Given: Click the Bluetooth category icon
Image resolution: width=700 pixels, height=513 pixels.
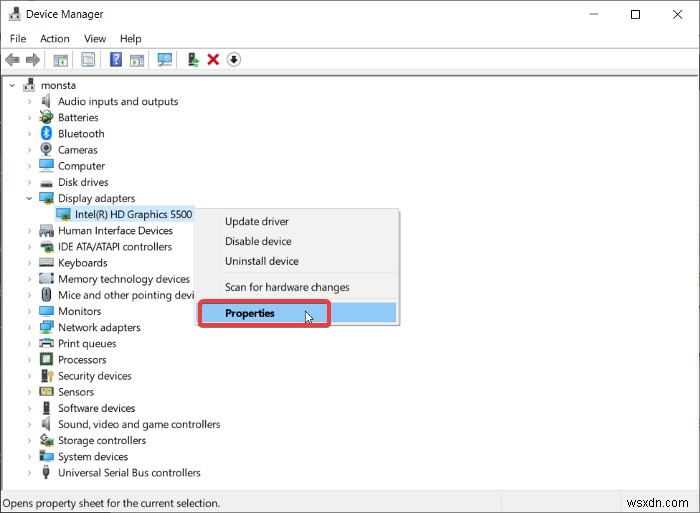Looking at the screenshot, I should [46, 133].
